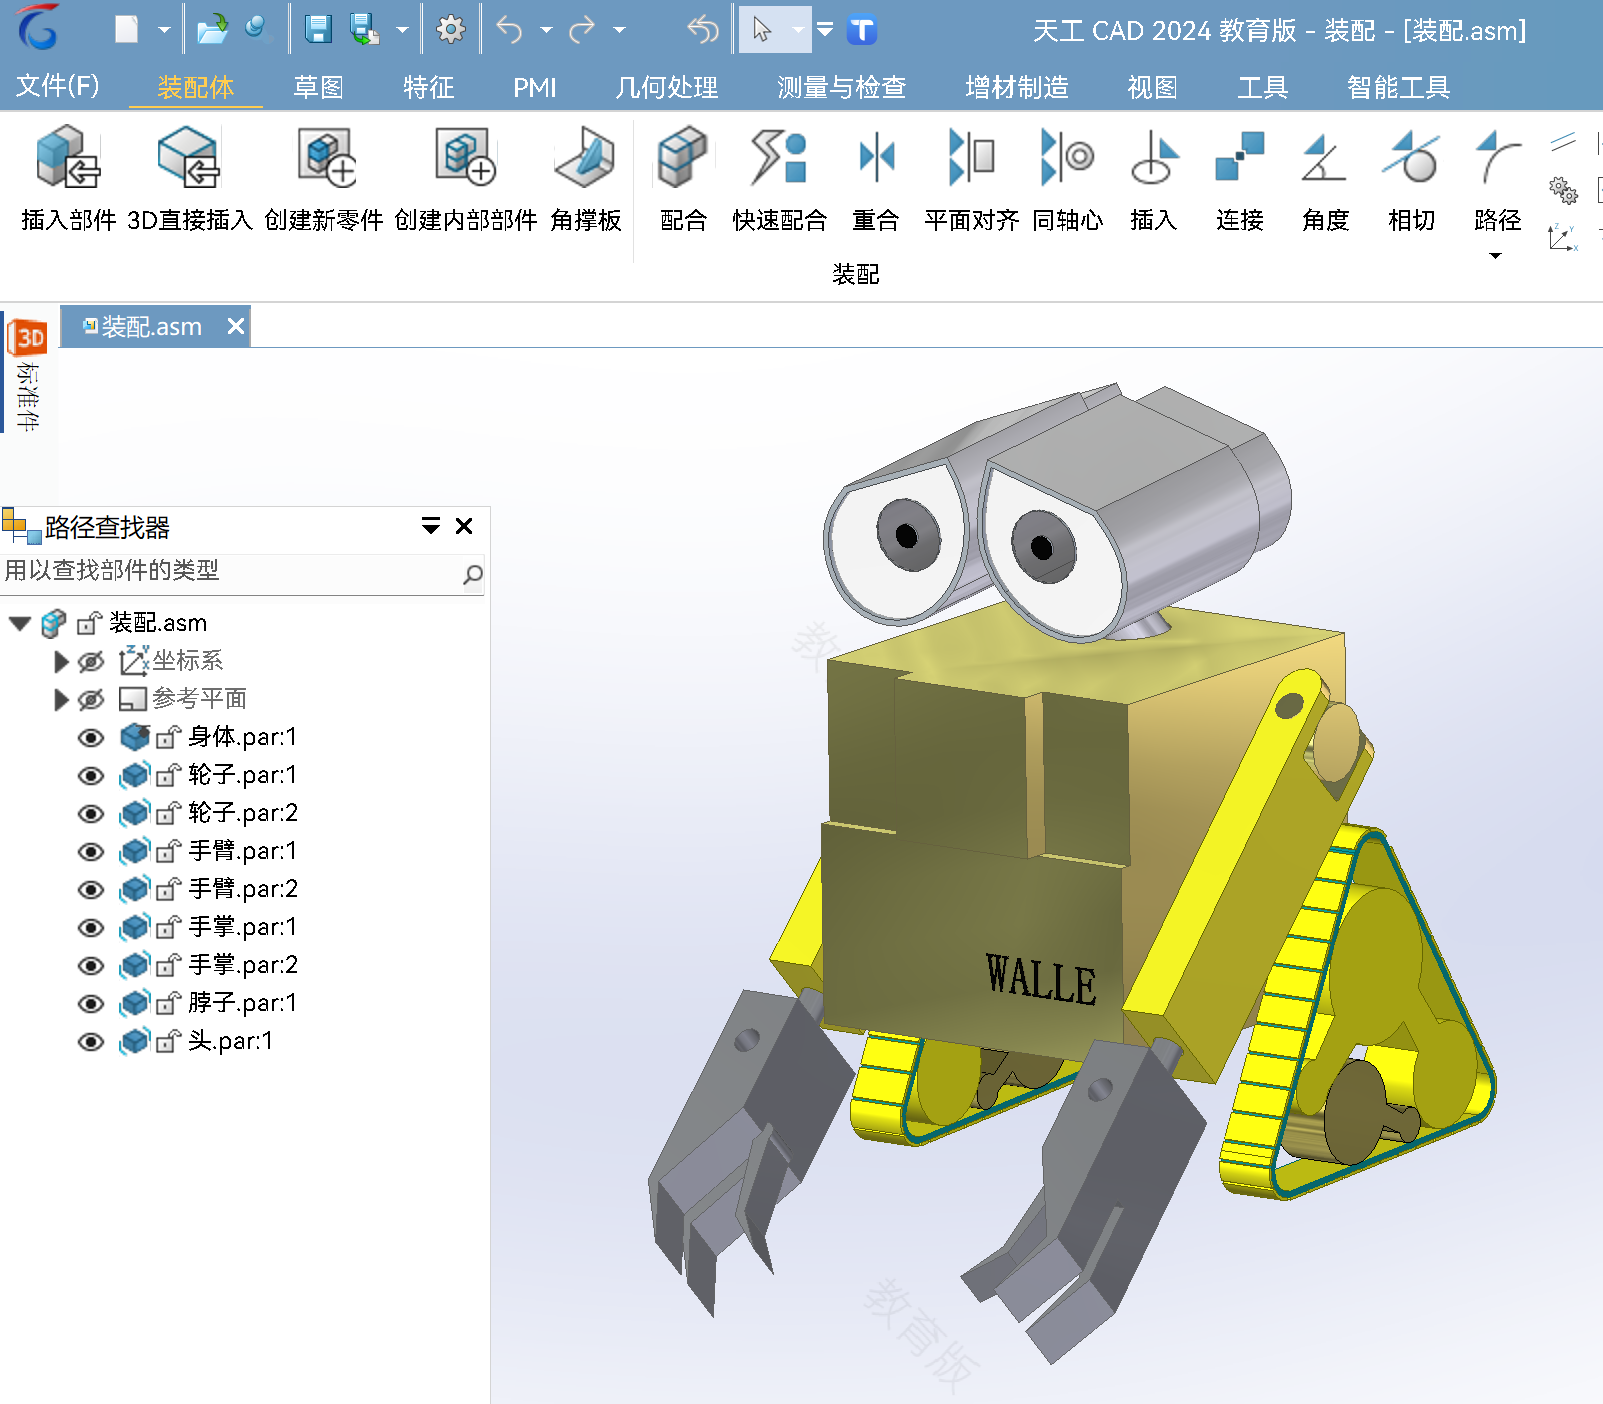
Task: Expand the 参考平面 tree node
Action: pyautogui.click(x=61, y=700)
